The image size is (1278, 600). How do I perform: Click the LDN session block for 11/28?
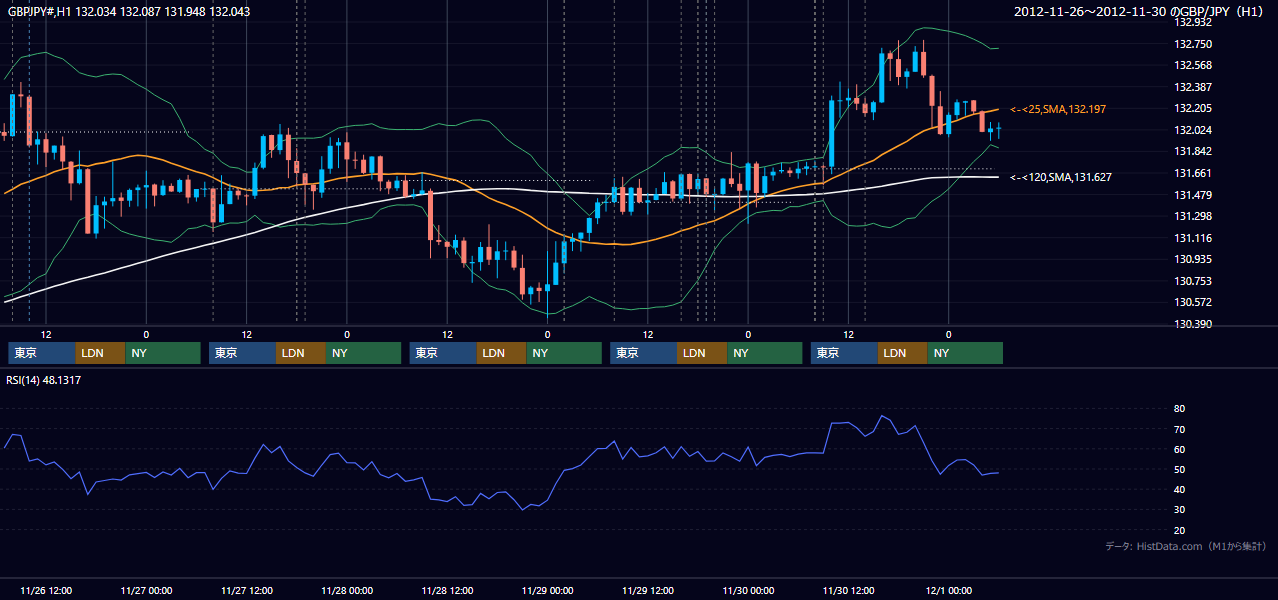pyautogui.click(x=503, y=353)
